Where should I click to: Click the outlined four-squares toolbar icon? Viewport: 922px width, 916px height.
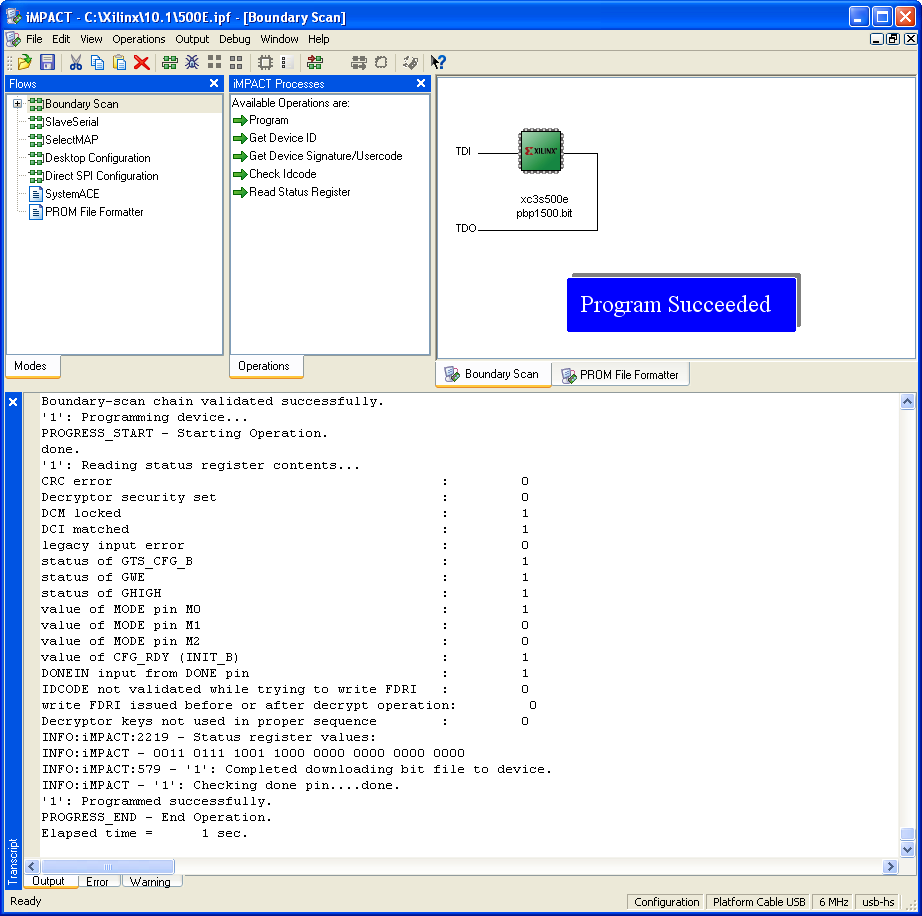[236, 62]
